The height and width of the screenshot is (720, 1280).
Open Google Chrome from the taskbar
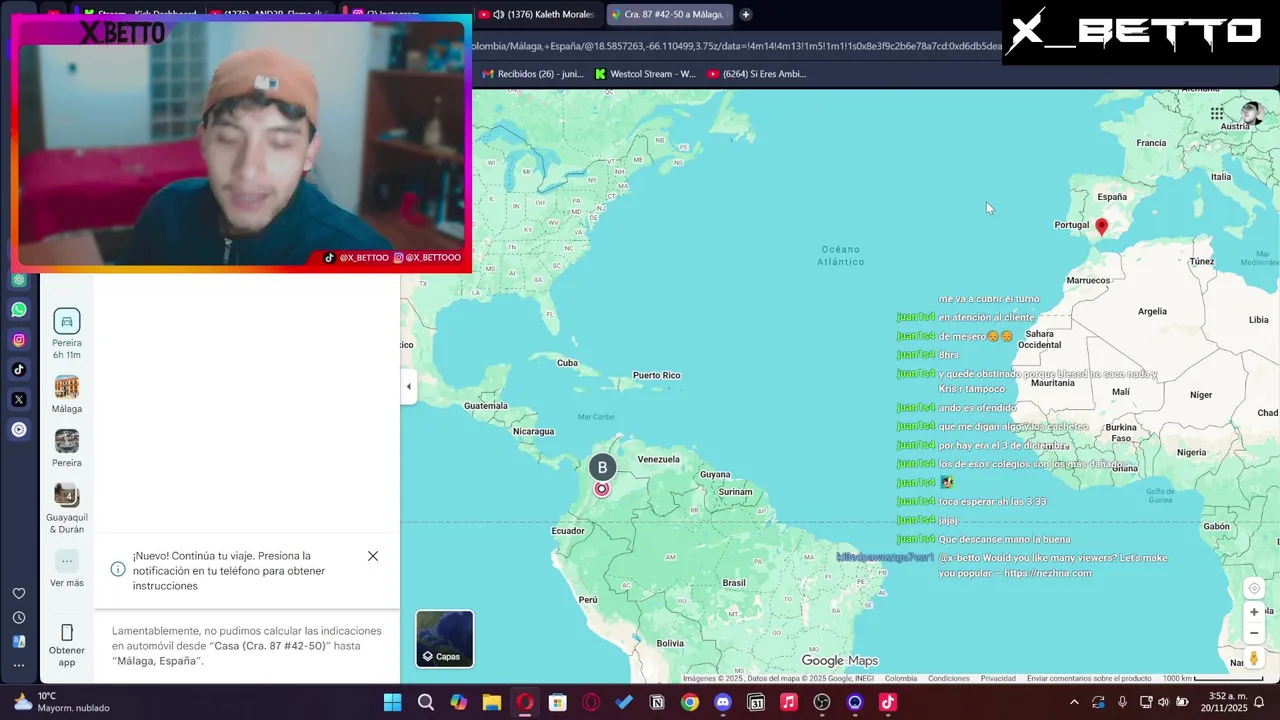point(690,702)
